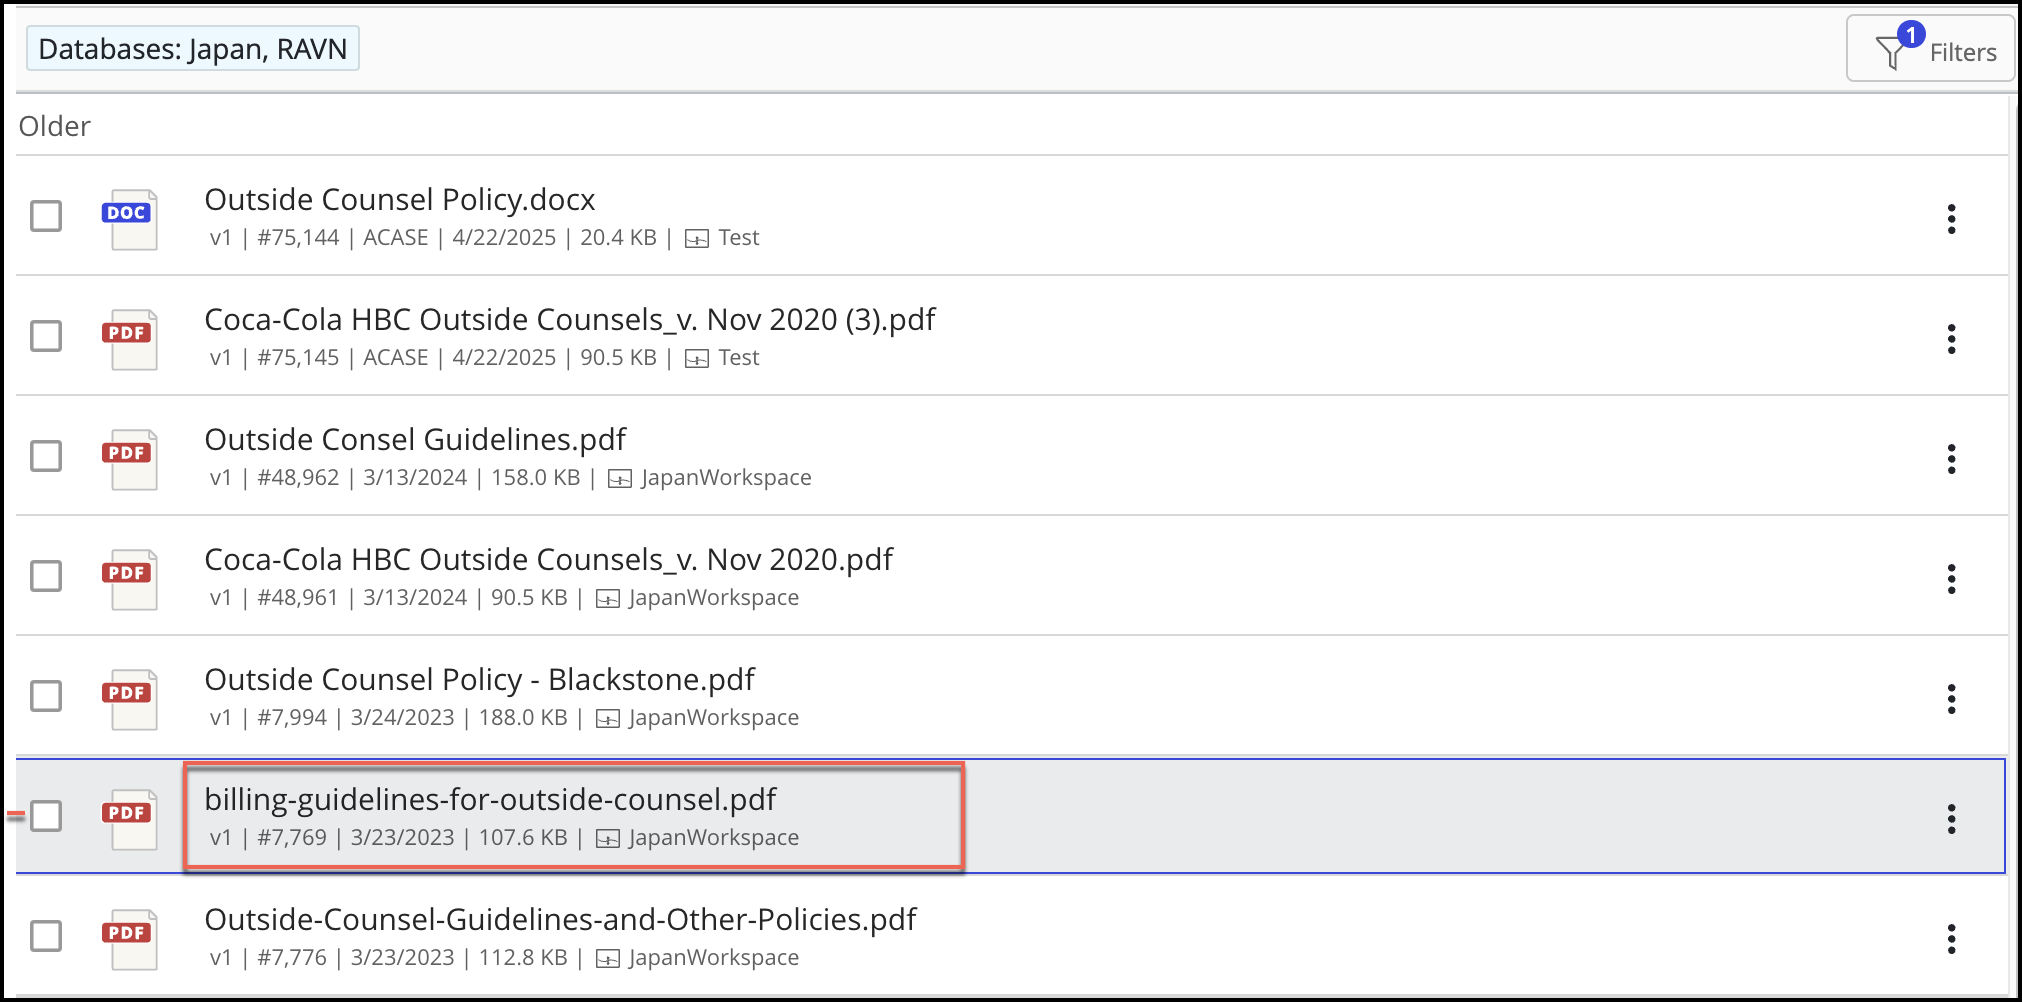This screenshot has height=1002, width=2022.
Task: Open the Outside-Counsel-Guidelines-and-Other-Policies.pdf document
Action: (x=560, y=920)
